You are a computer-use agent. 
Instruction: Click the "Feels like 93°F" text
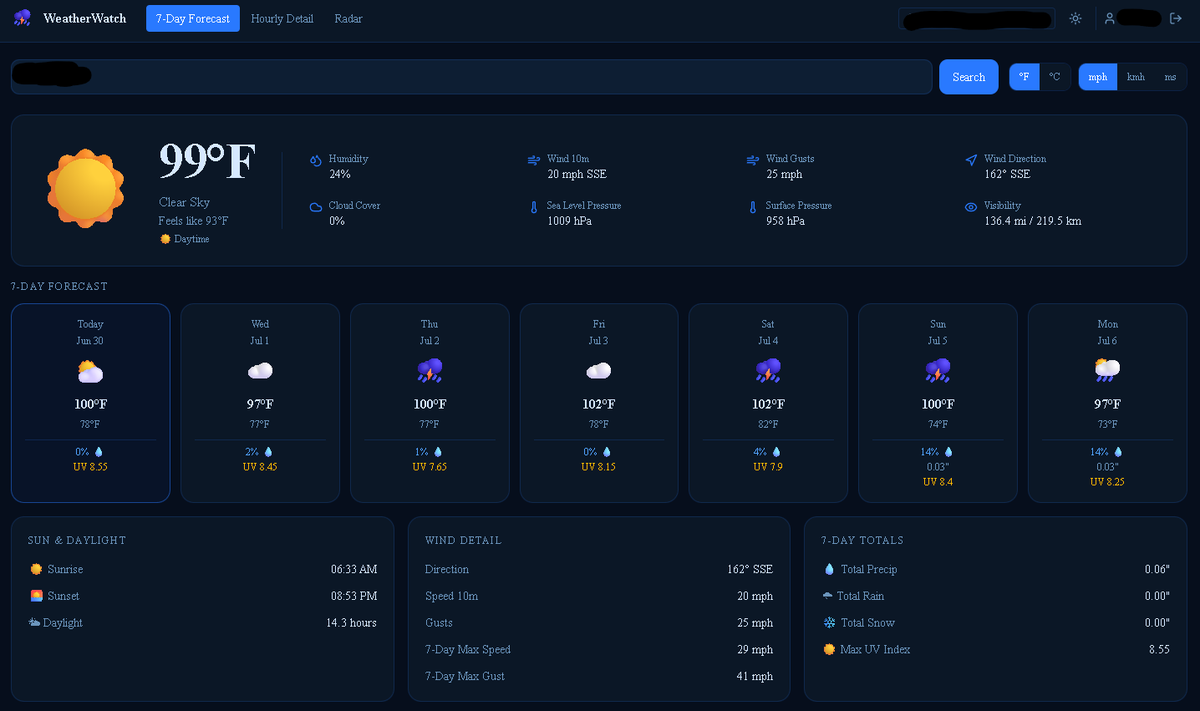point(193,221)
